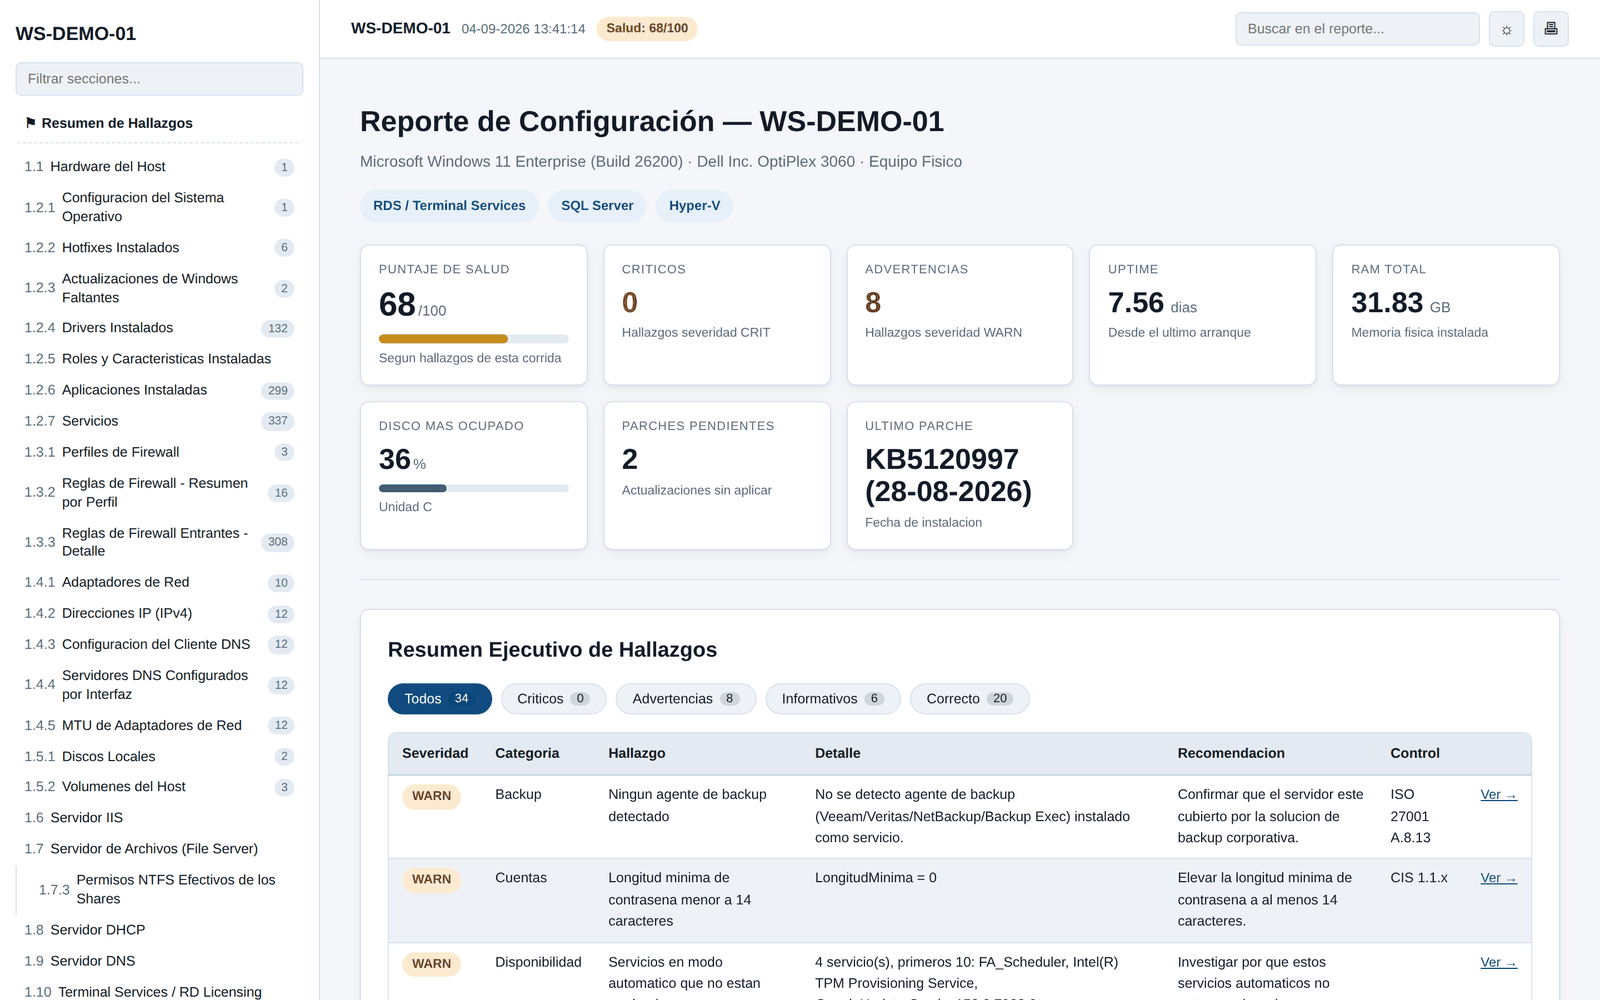Image resolution: width=1600 pixels, height=1000 pixels.
Task: Select the 1.2.7 Servicios section
Action: (x=159, y=421)
